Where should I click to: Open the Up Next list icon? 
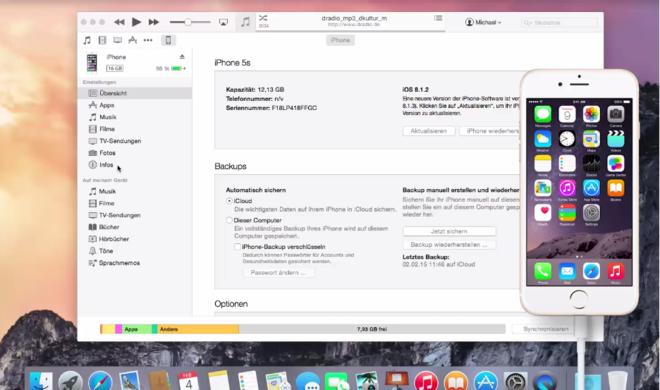(x=438, y=18)
